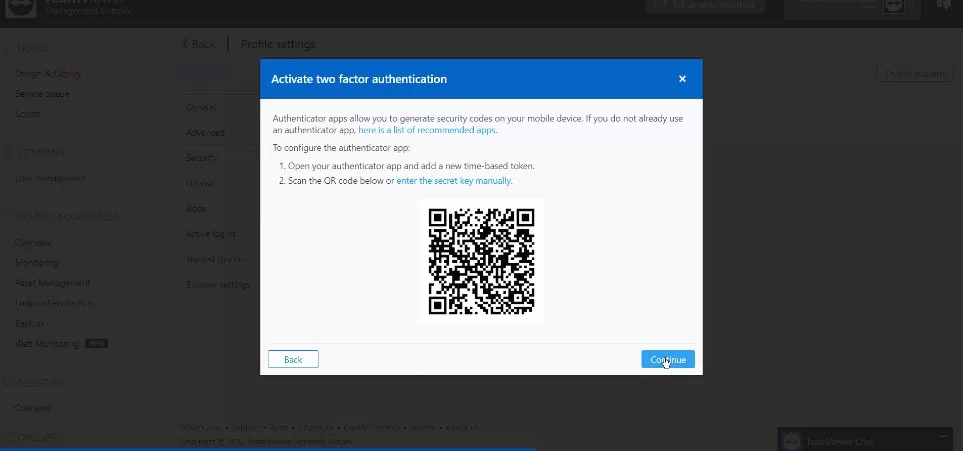Click the TeamViewer logo icon
The image size is (963, 451).
point(21,7)
